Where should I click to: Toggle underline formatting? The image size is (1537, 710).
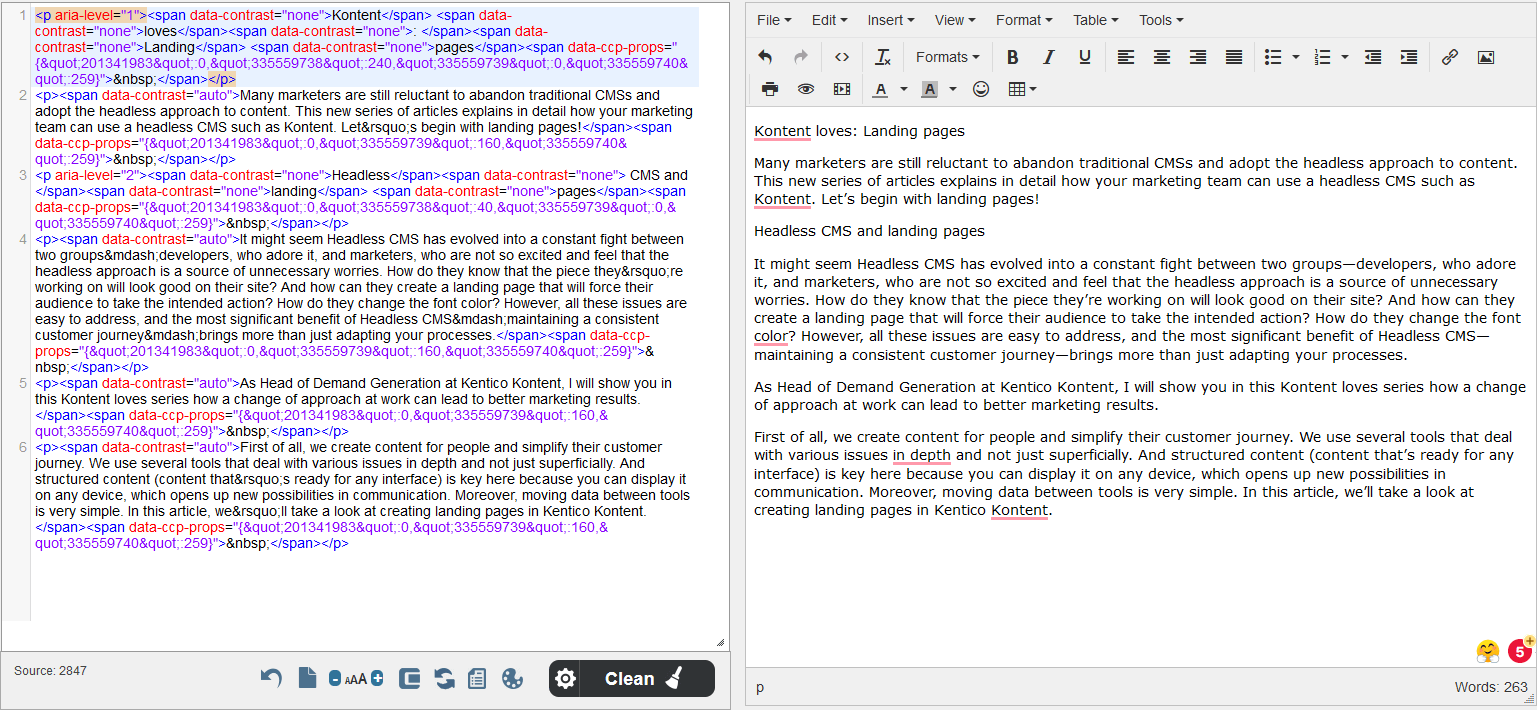coord(1084,57)
